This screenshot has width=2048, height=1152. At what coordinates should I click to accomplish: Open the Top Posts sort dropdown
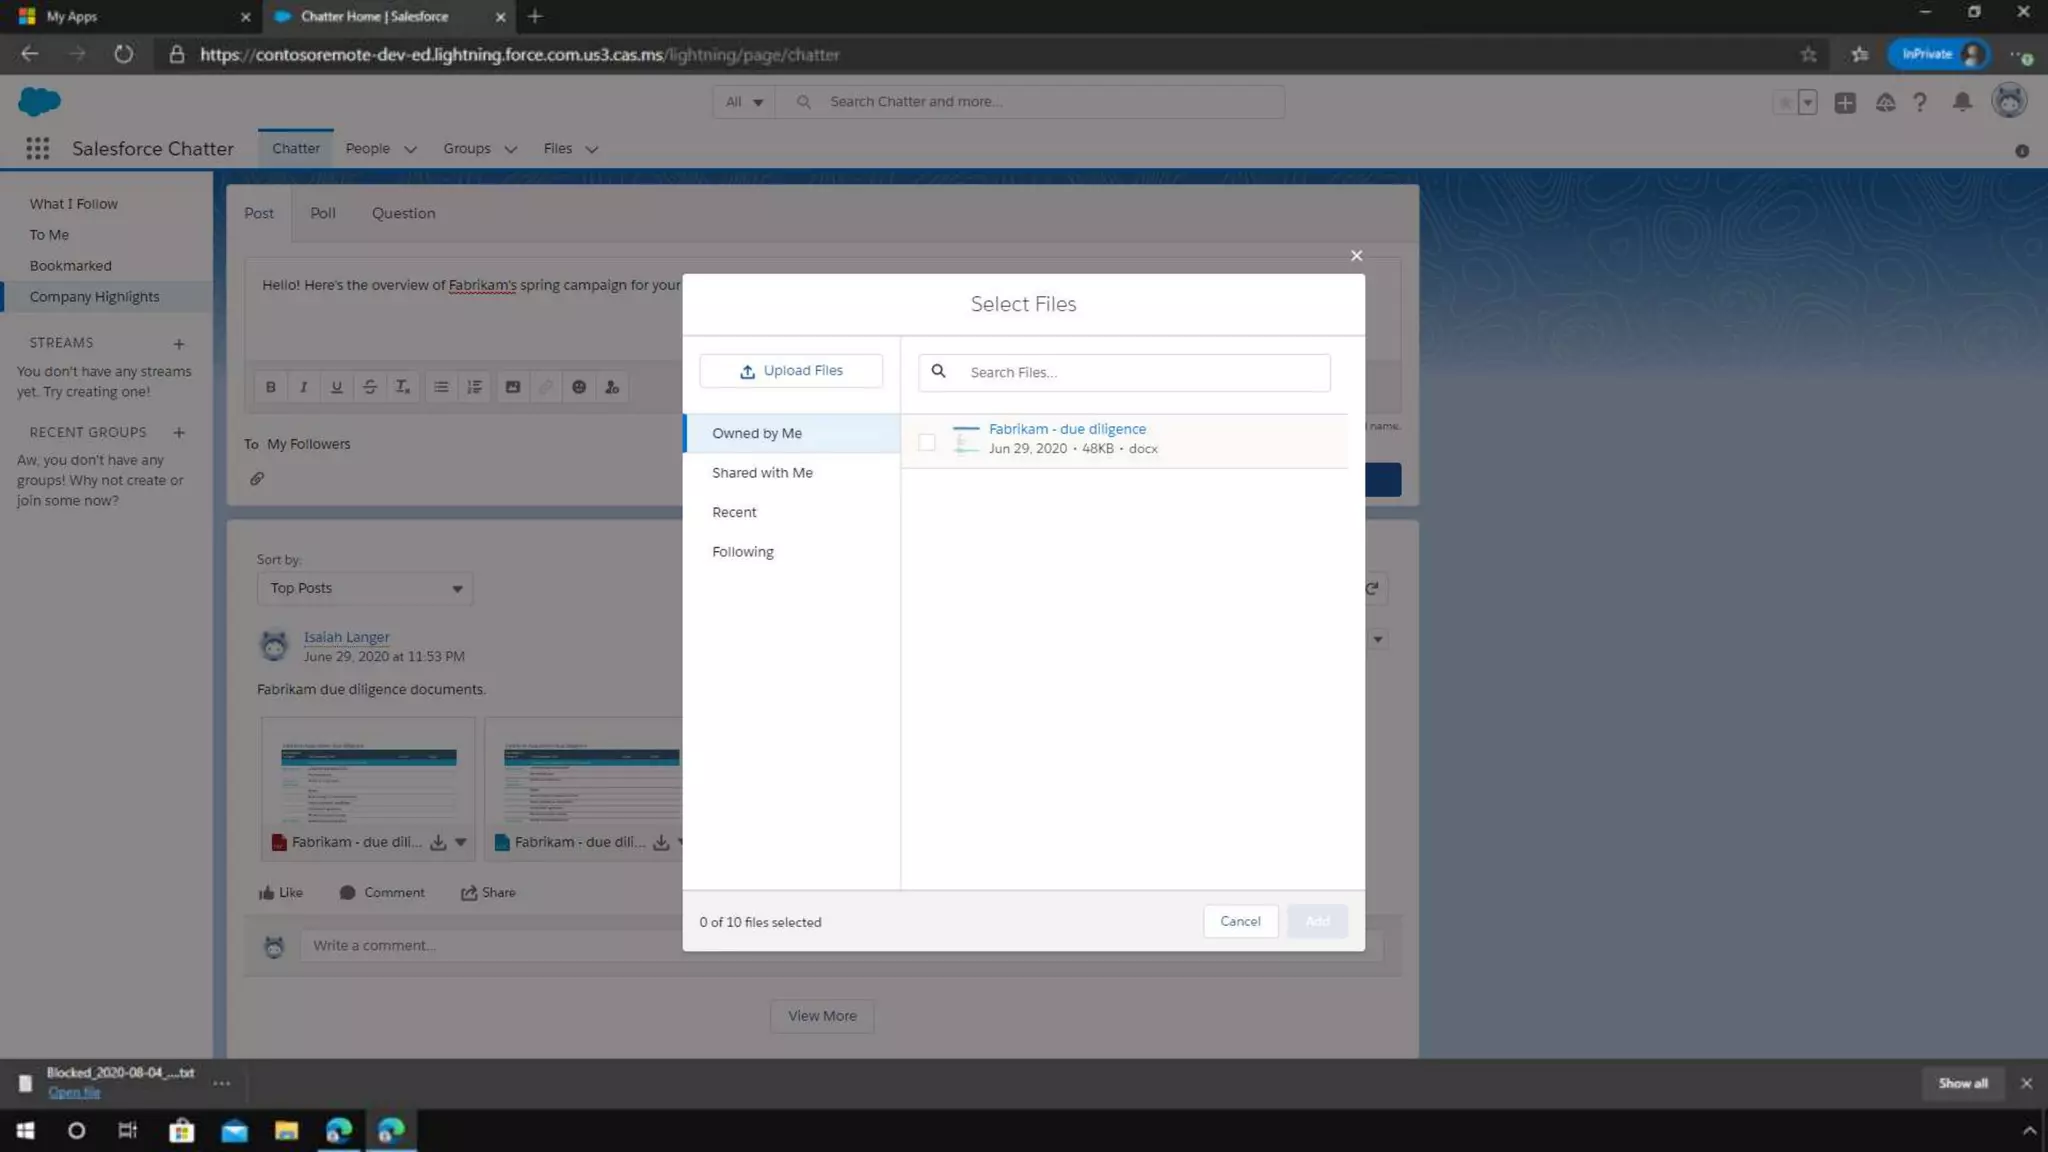click(x=364, y=588)
